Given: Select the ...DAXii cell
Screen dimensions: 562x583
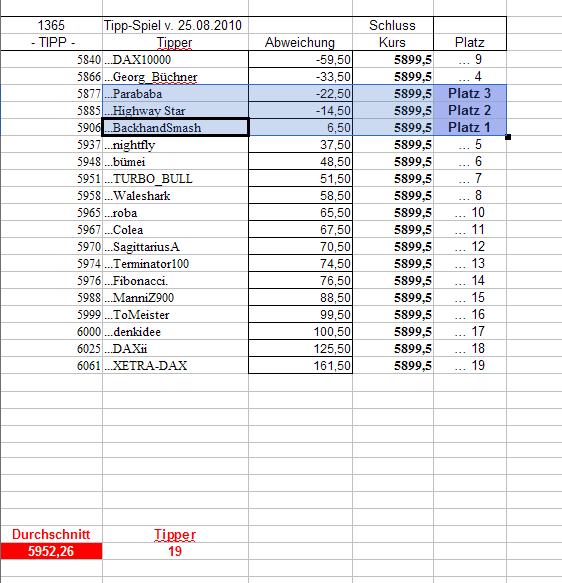Looking at the screenshot, I should pyautogui.click(x=175, y=349).
